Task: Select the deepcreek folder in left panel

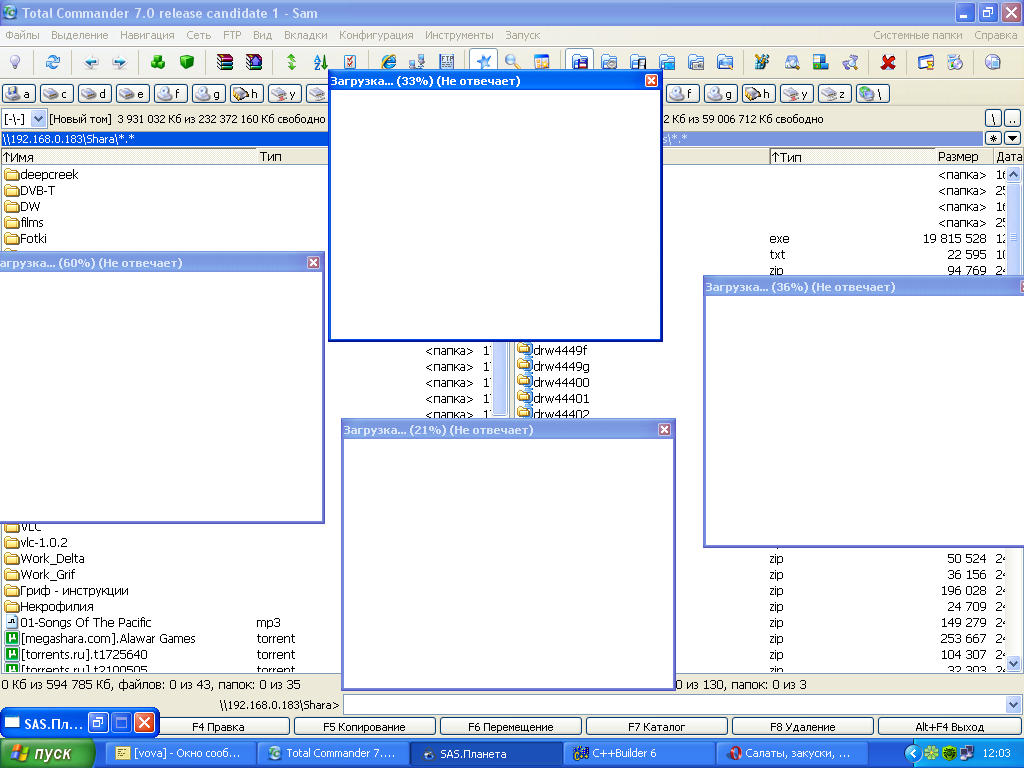Action: [x=49, y=175]
